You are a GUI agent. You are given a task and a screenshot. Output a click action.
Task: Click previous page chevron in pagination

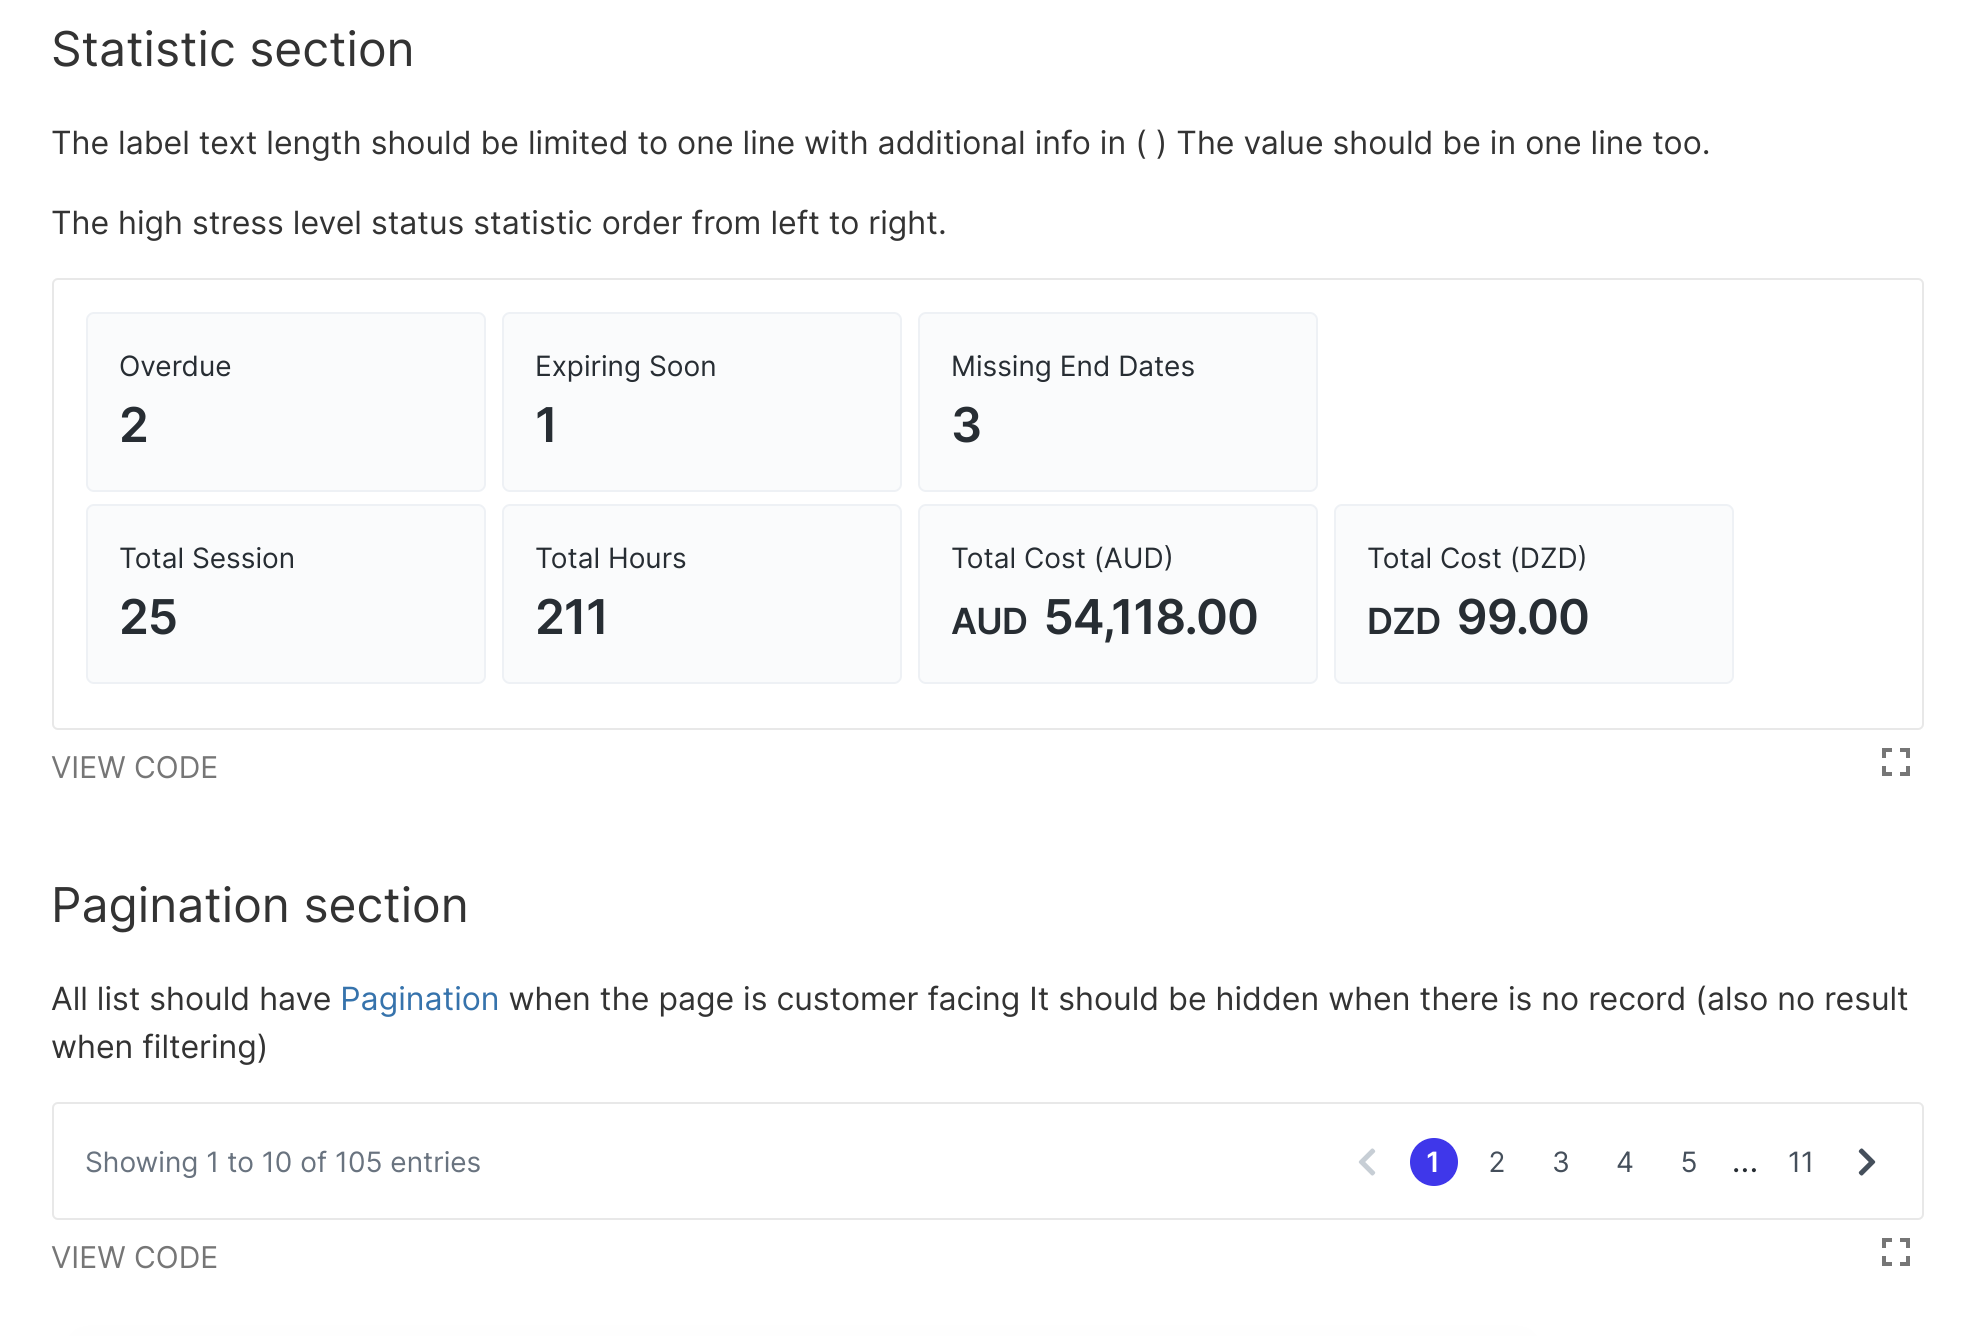tap(1368, 1162)
